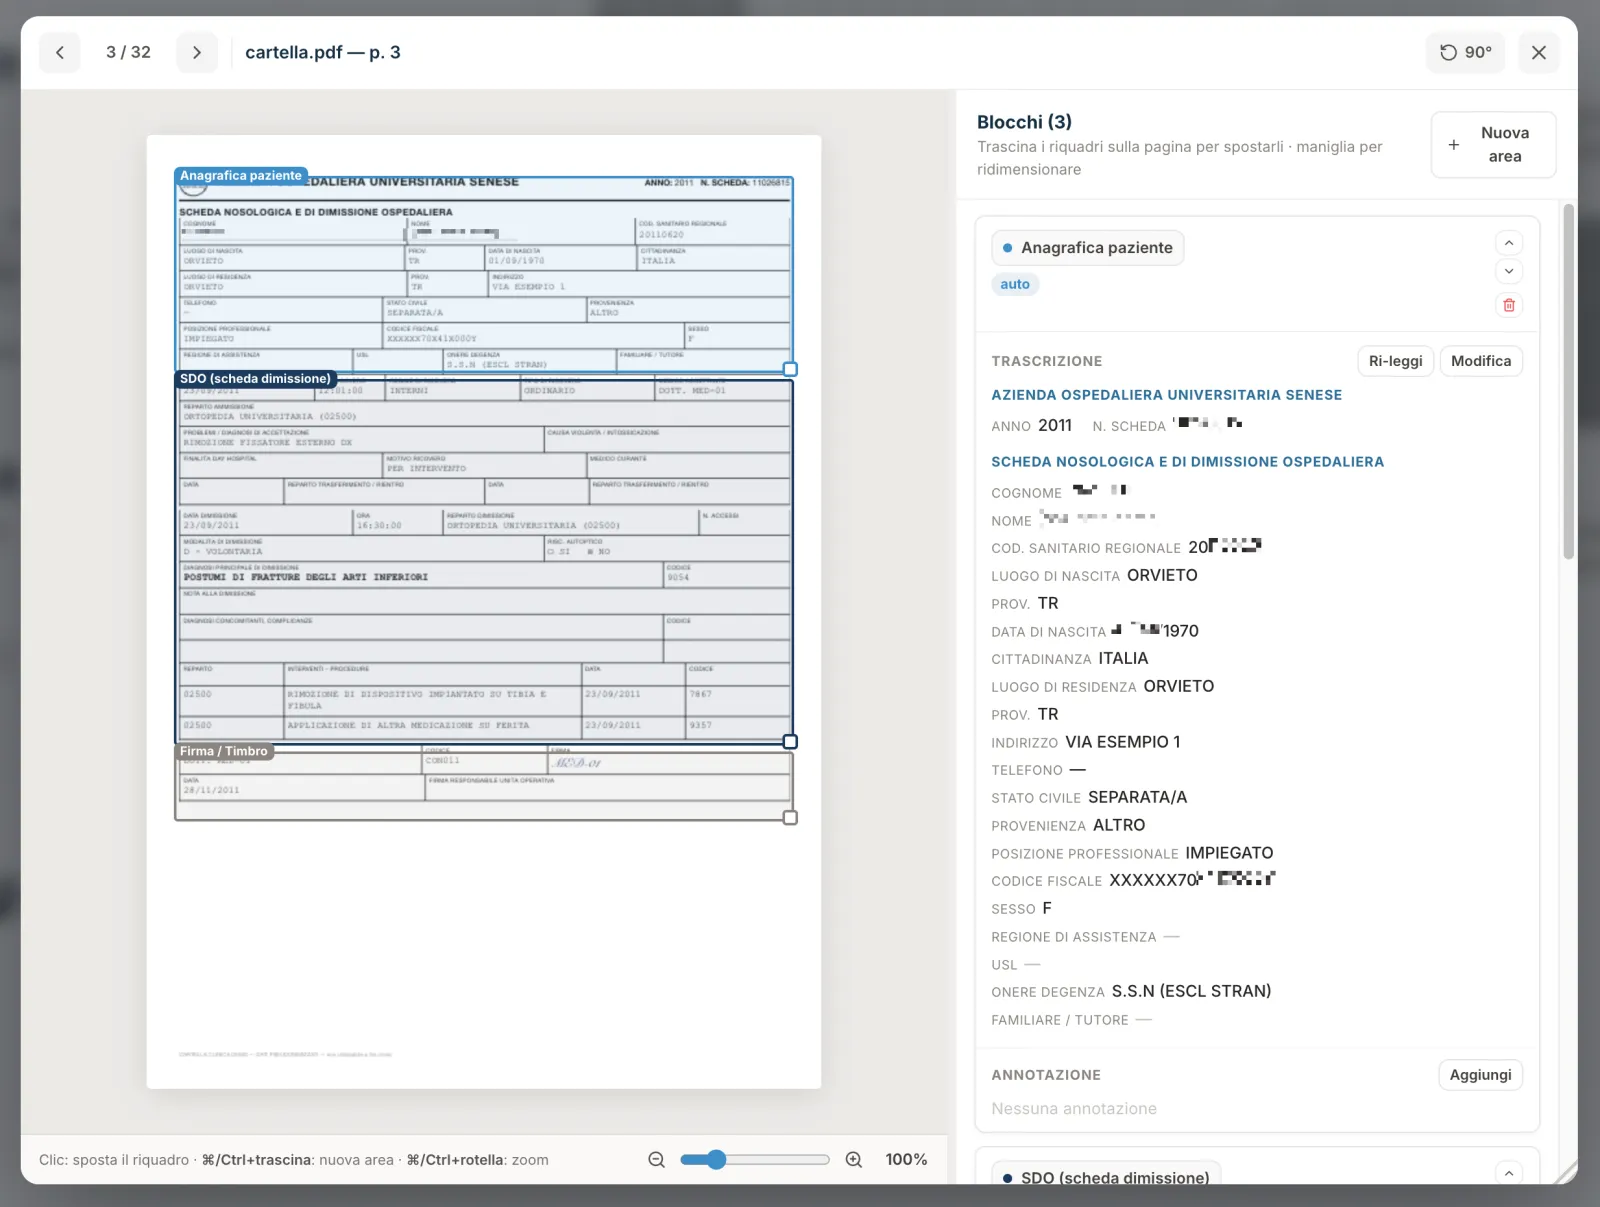The height and width of the screenshot is (1207, 1600).
Task: Zoom out with the minus magnifier
Action: click(657, 1159)
